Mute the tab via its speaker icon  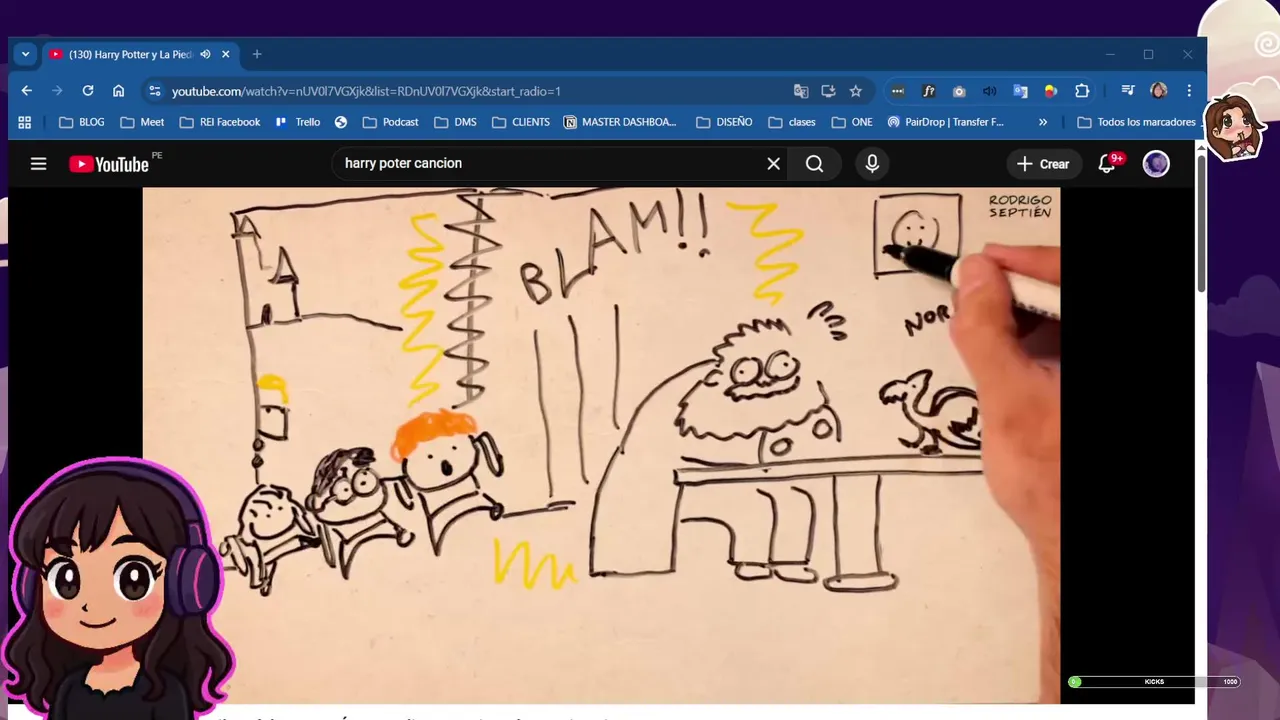tap(205, 54)
